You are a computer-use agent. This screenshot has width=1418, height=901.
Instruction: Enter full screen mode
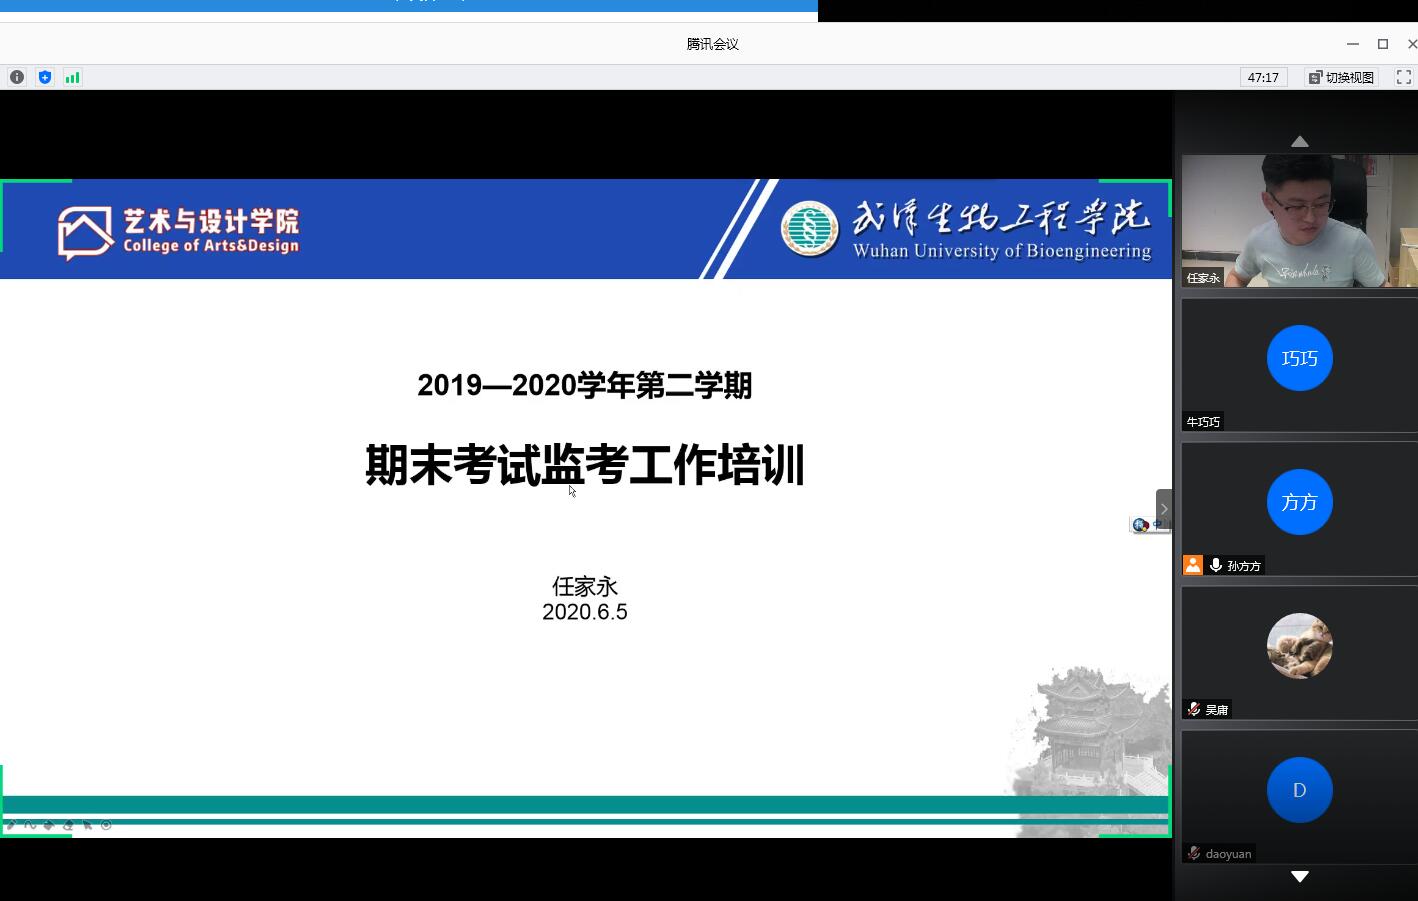coord(1403,77)
